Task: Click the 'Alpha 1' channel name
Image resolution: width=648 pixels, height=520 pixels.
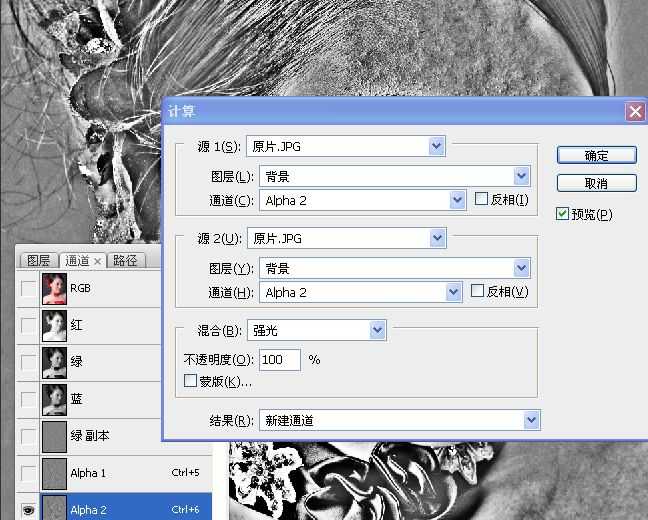Action: [x=88, y=473]
